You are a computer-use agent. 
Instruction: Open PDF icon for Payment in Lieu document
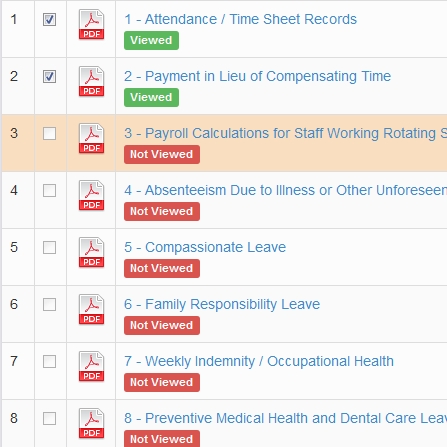click(x=91, y=82)
